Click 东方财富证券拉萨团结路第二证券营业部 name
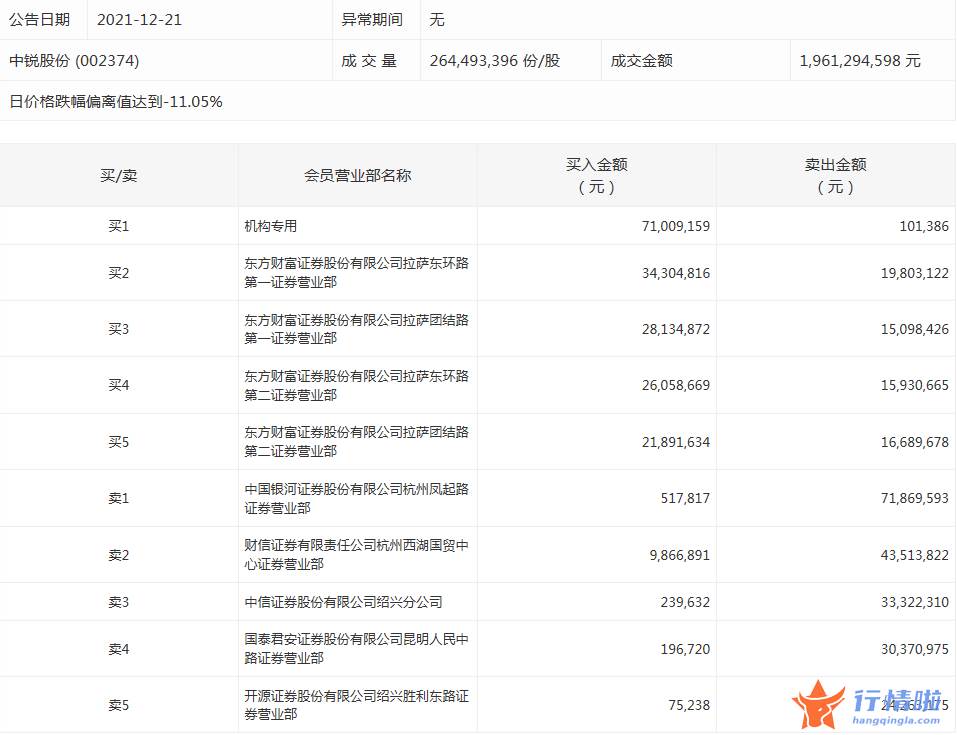The width and height of the screenshot is (957, 735). 356,442
